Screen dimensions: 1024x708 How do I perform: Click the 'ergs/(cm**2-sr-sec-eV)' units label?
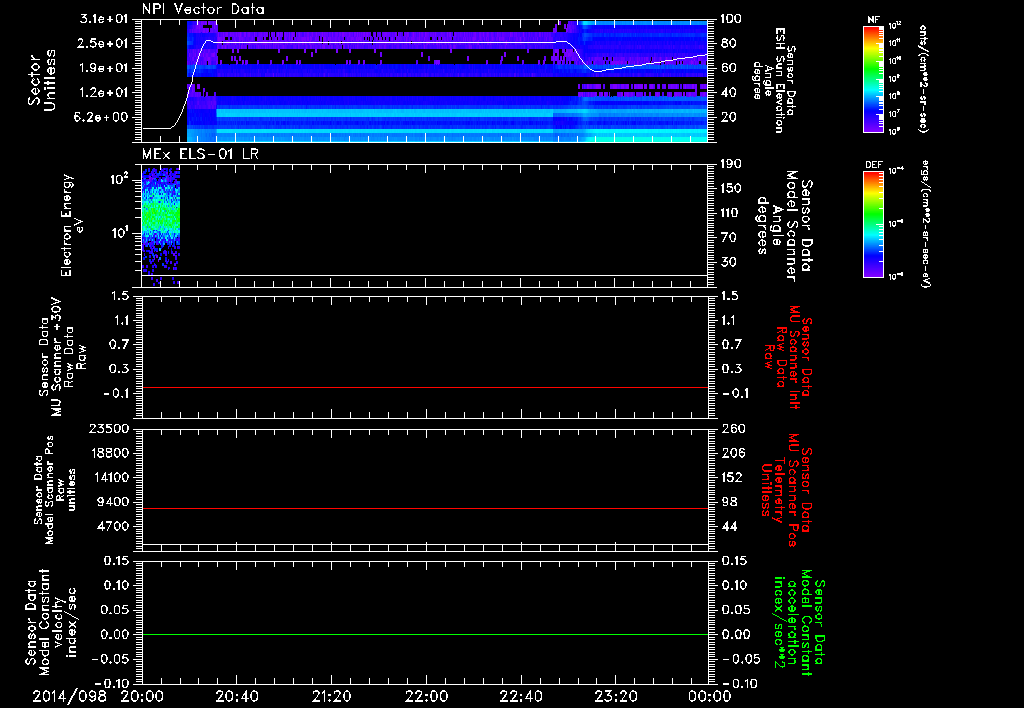point(927,224)
